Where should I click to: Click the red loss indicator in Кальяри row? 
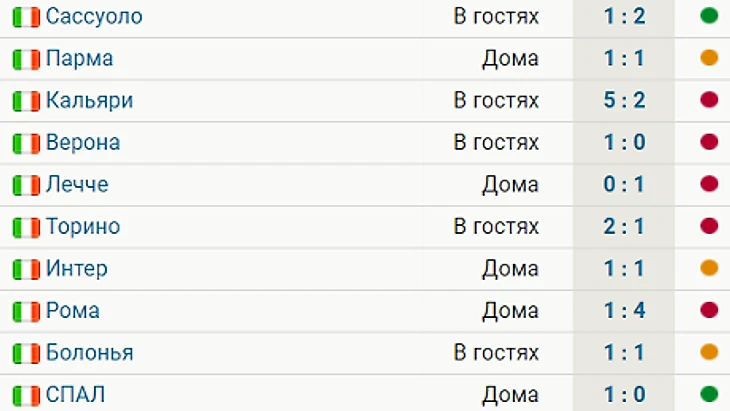pos(709,100)
